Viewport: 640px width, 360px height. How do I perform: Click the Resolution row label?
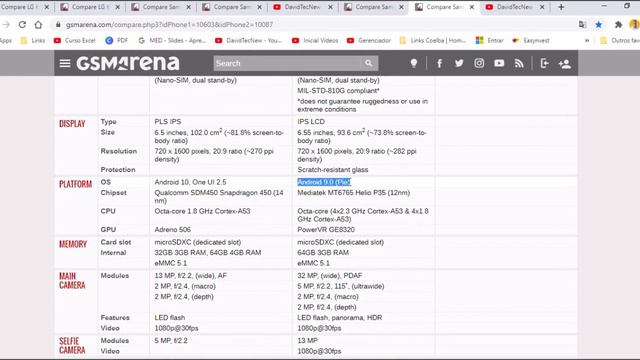point(119,151)
